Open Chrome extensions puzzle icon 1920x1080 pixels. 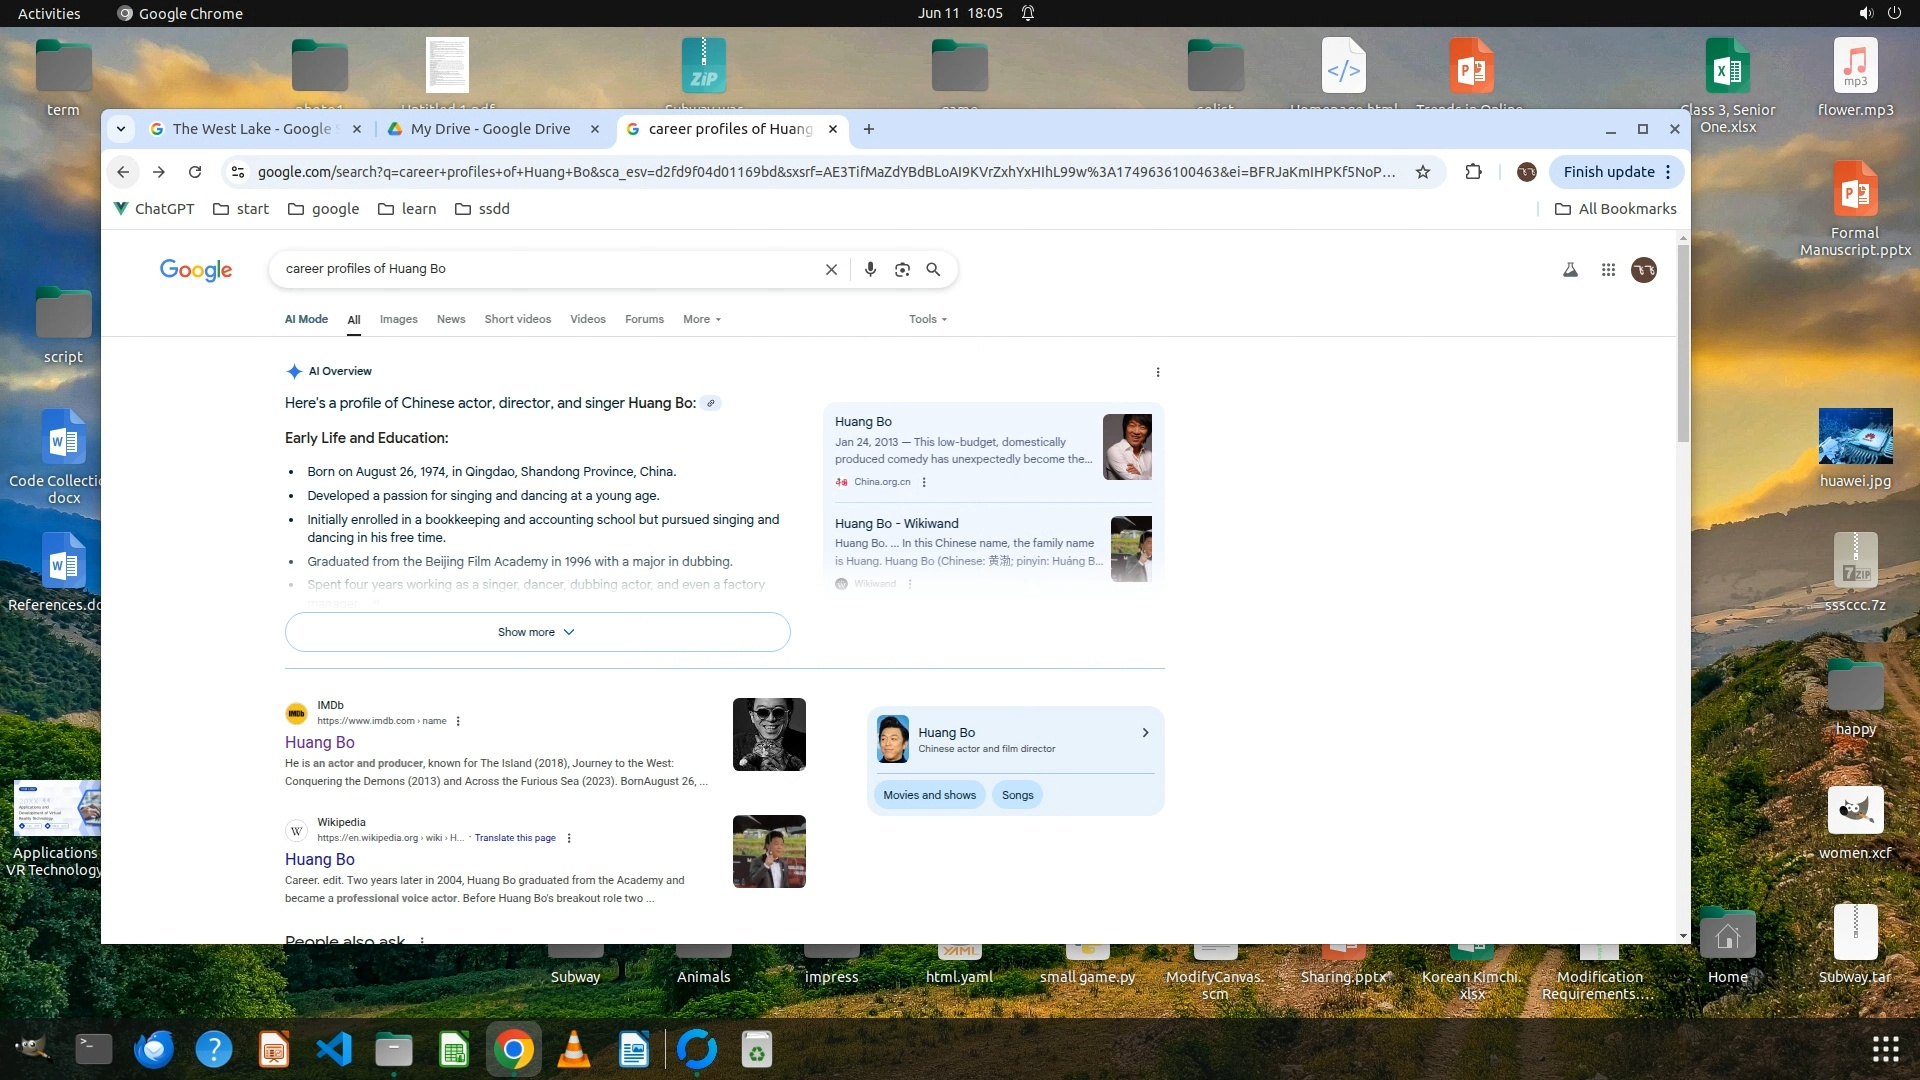tap(1473, 172)
